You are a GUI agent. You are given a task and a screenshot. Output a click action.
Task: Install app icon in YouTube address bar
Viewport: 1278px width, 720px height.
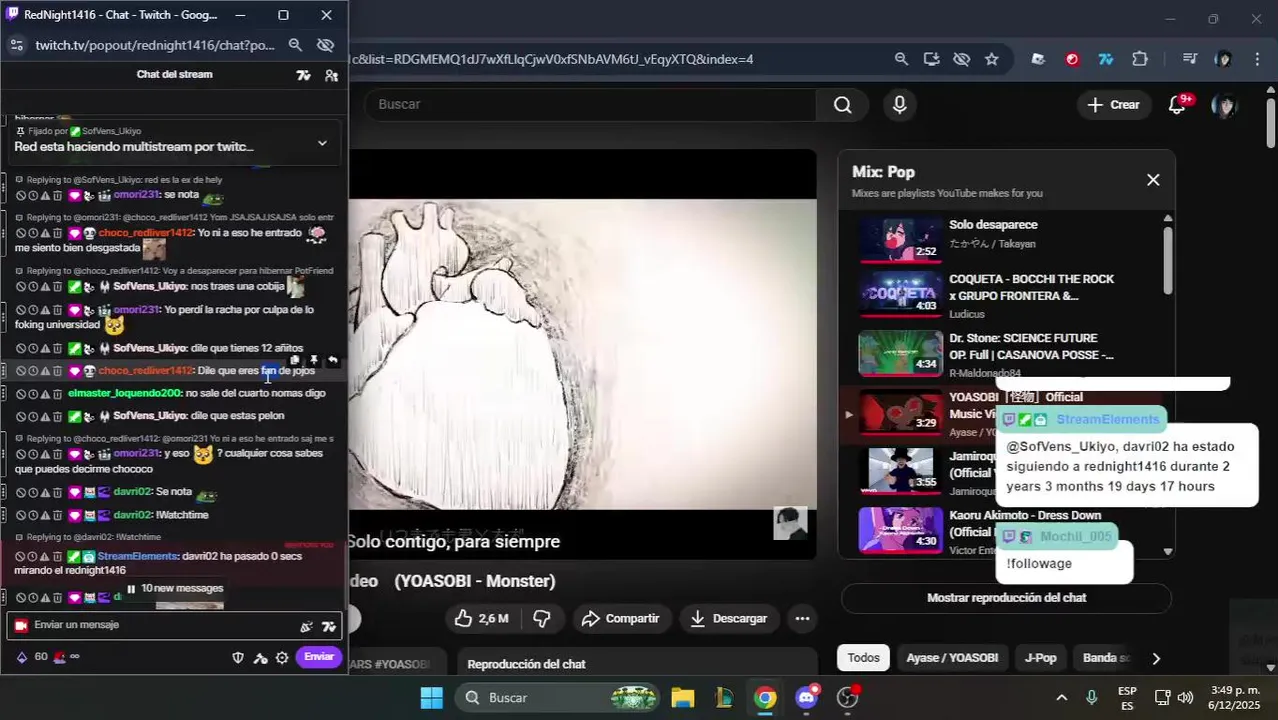[x=931, y=60]
